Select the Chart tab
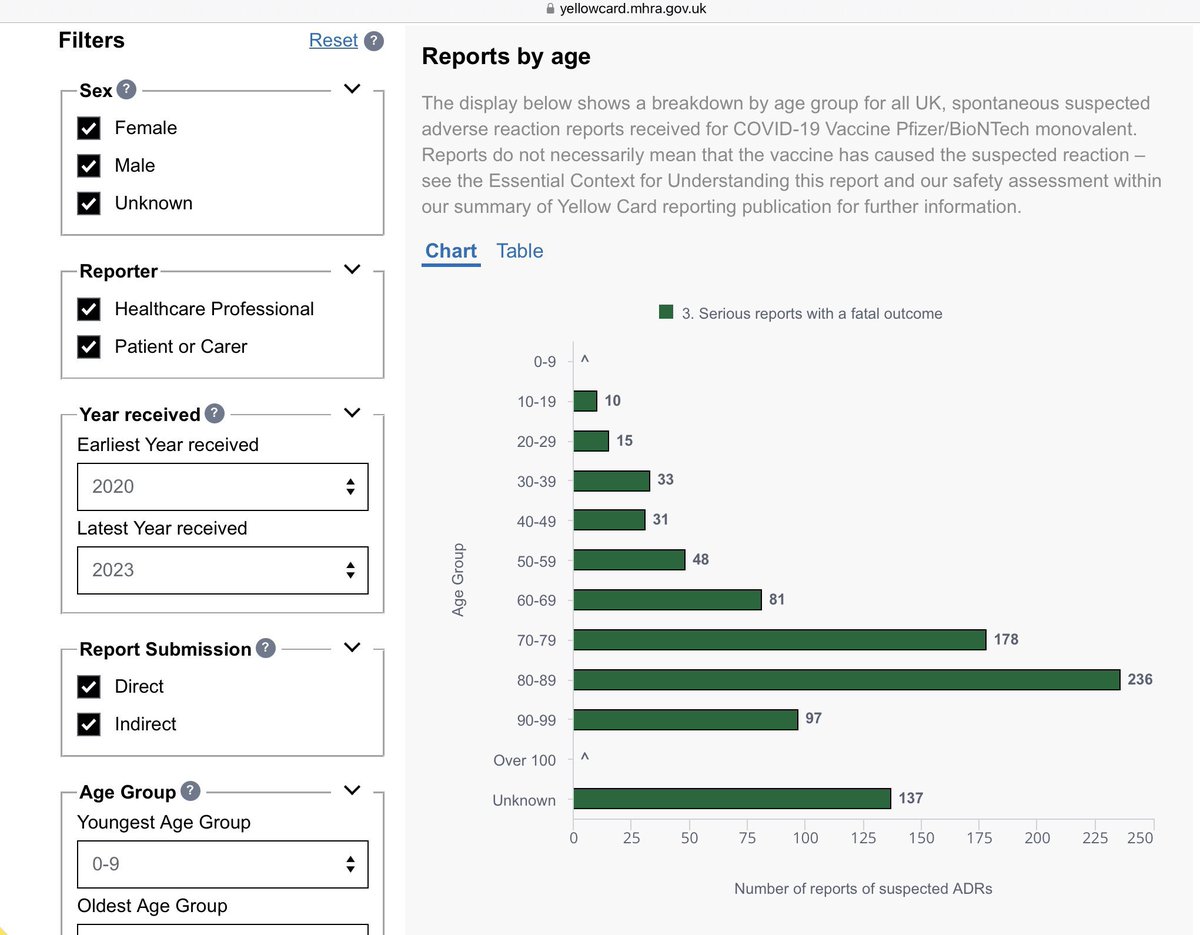The width and height of the screenshot is (1200, 935). [x=451, y=251]
